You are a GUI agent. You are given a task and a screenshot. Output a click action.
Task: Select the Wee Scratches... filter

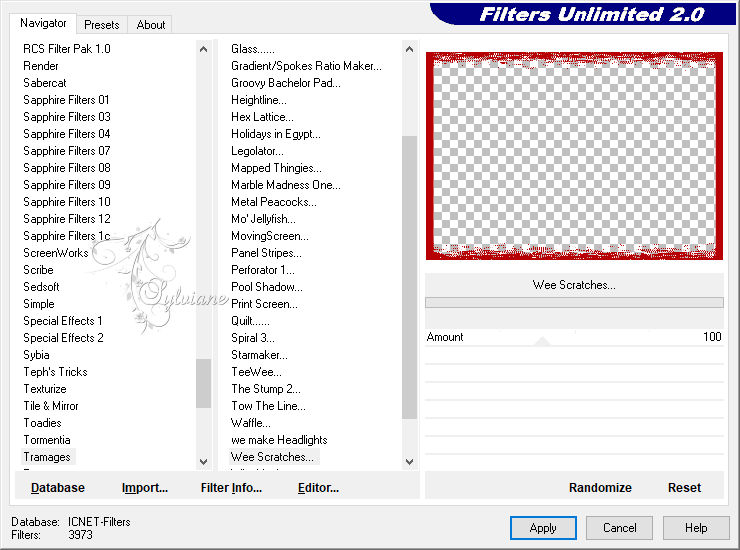point(272,457)
